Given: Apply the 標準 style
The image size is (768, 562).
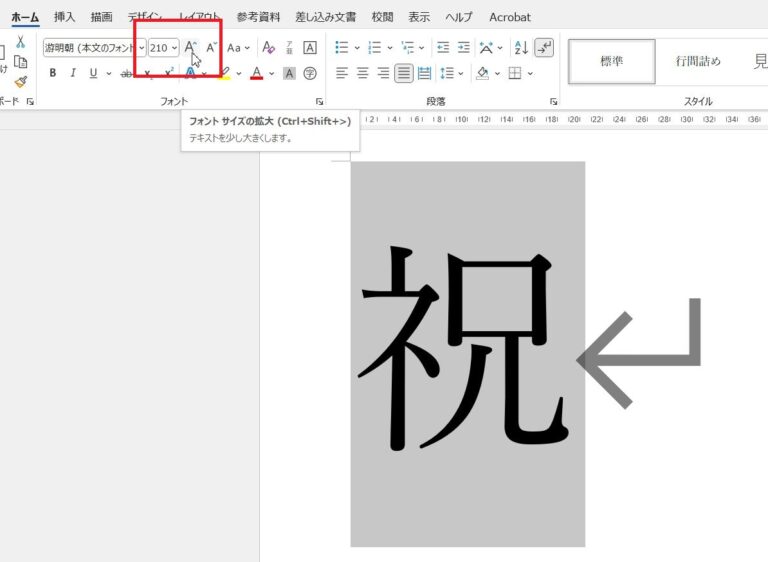Looking at the screenshot, I should click(x=611, y=61).
